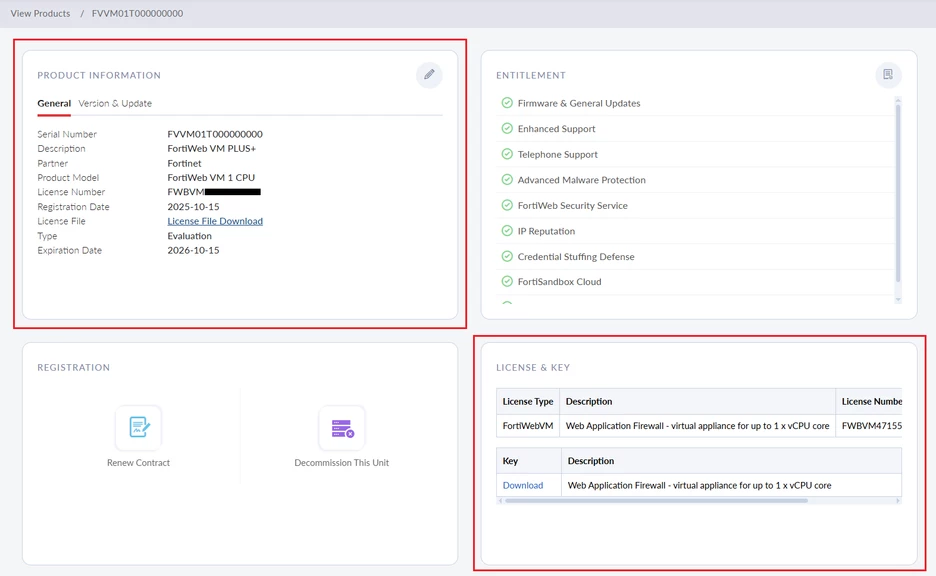The height and width of the screenshot is (576, 936).
Task: Click the IP Reputation check icon
Action: point(507,230)
